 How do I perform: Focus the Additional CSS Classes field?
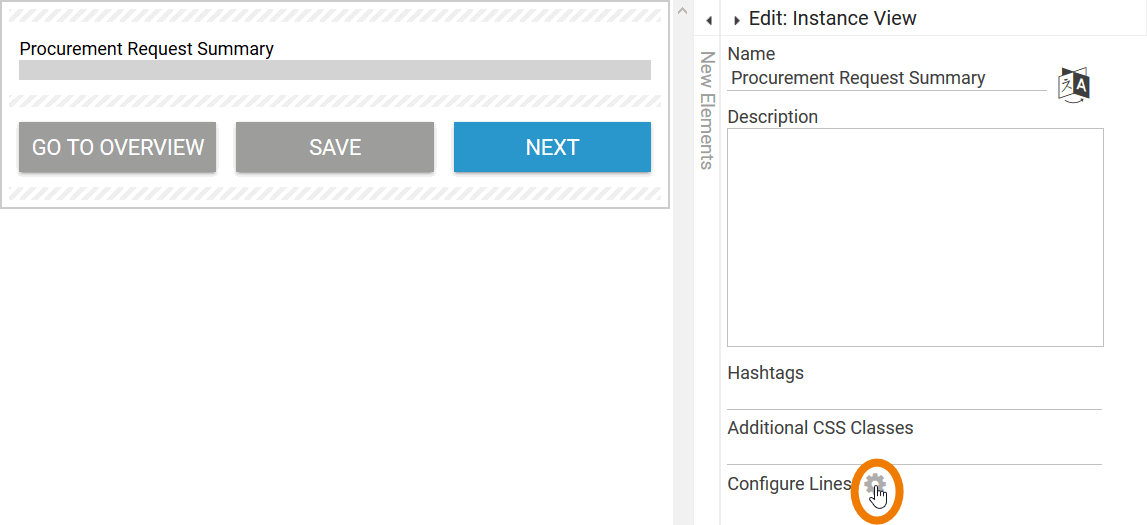(x=914, y=452)
